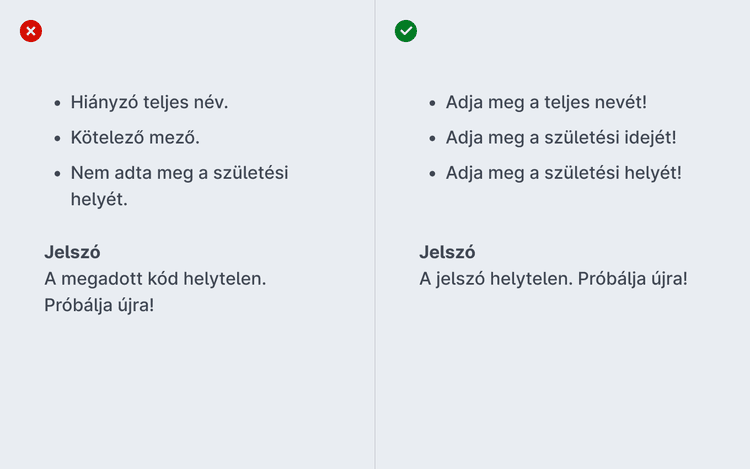
Task: Select 'Adja meg a teljes nevét!' item
Action: click(546, 102)
